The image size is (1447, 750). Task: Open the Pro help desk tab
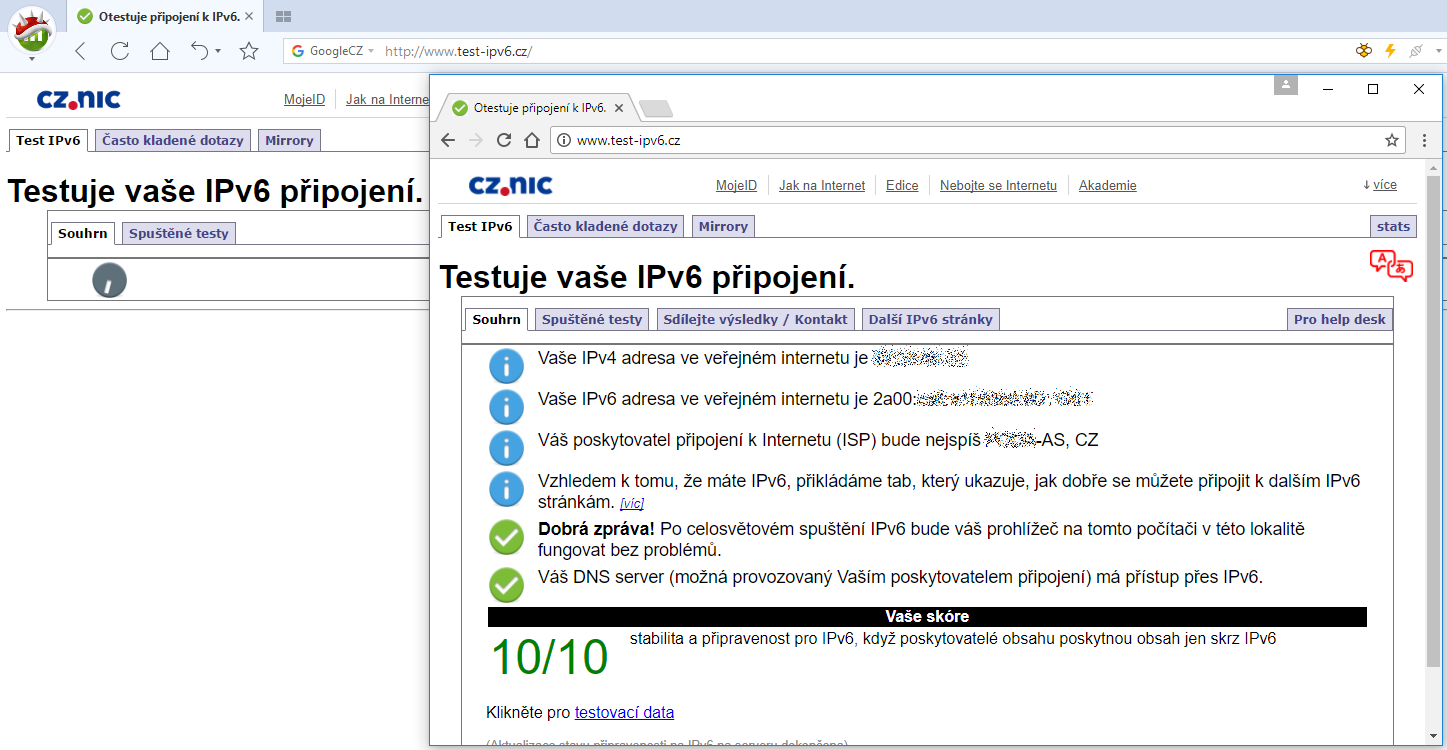[1339, 319]
